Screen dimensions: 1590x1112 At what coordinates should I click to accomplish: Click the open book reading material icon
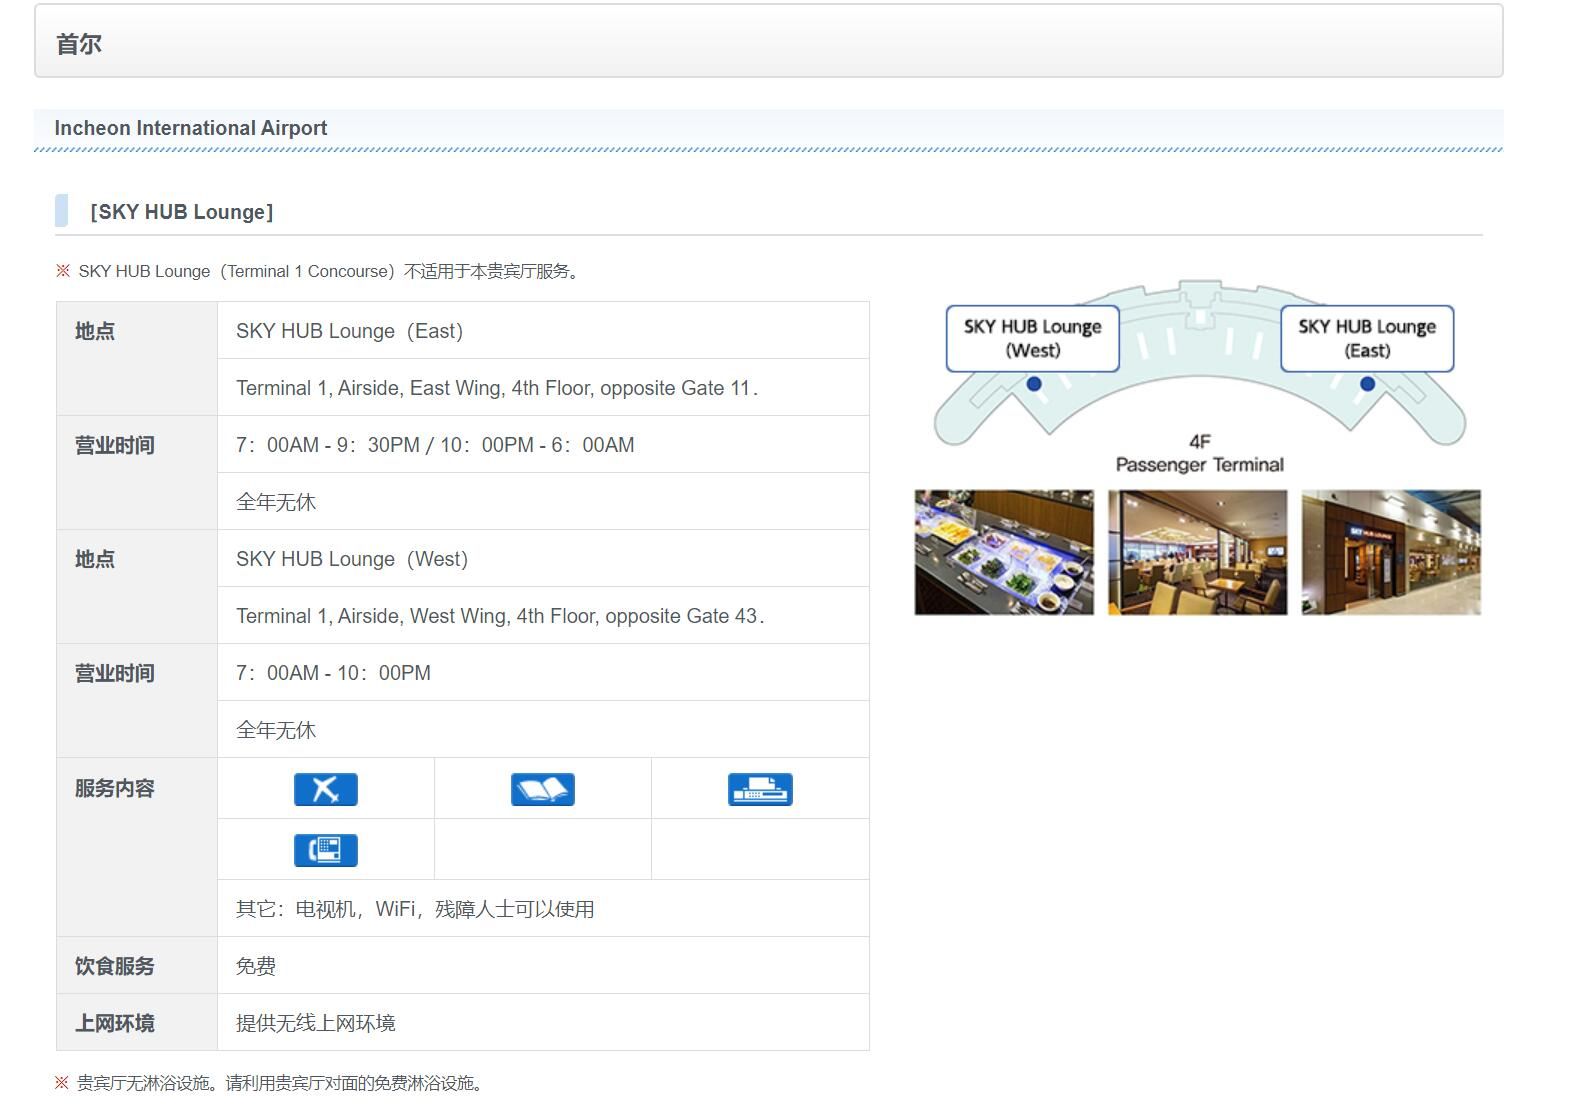(543, 789)
